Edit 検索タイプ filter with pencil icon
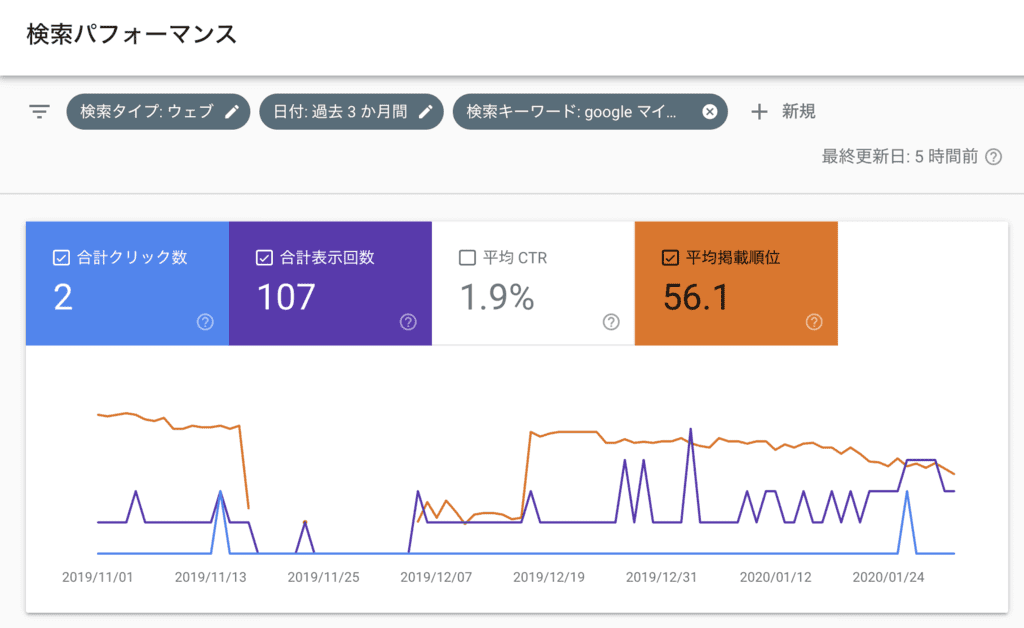Image resolution: width=1024 pixels, height=628 pixels. 232,111
